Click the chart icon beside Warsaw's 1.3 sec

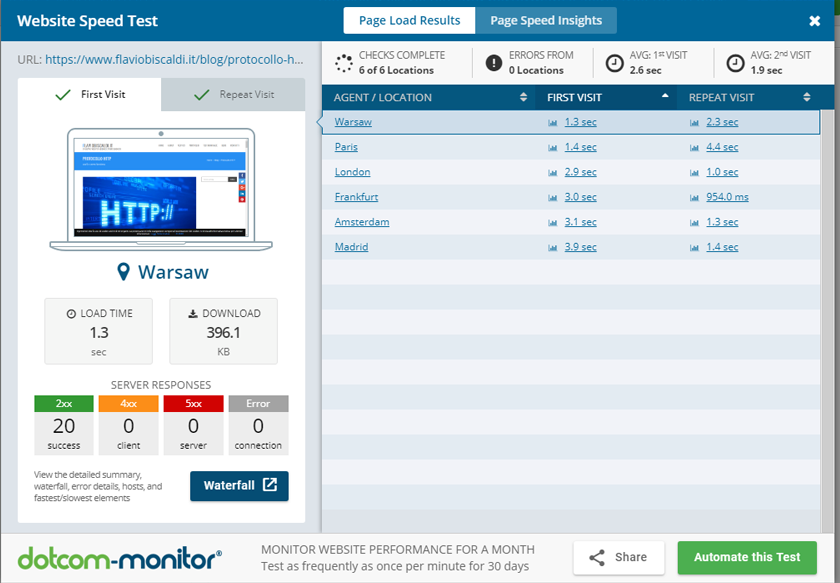click(x=553, y=122)
